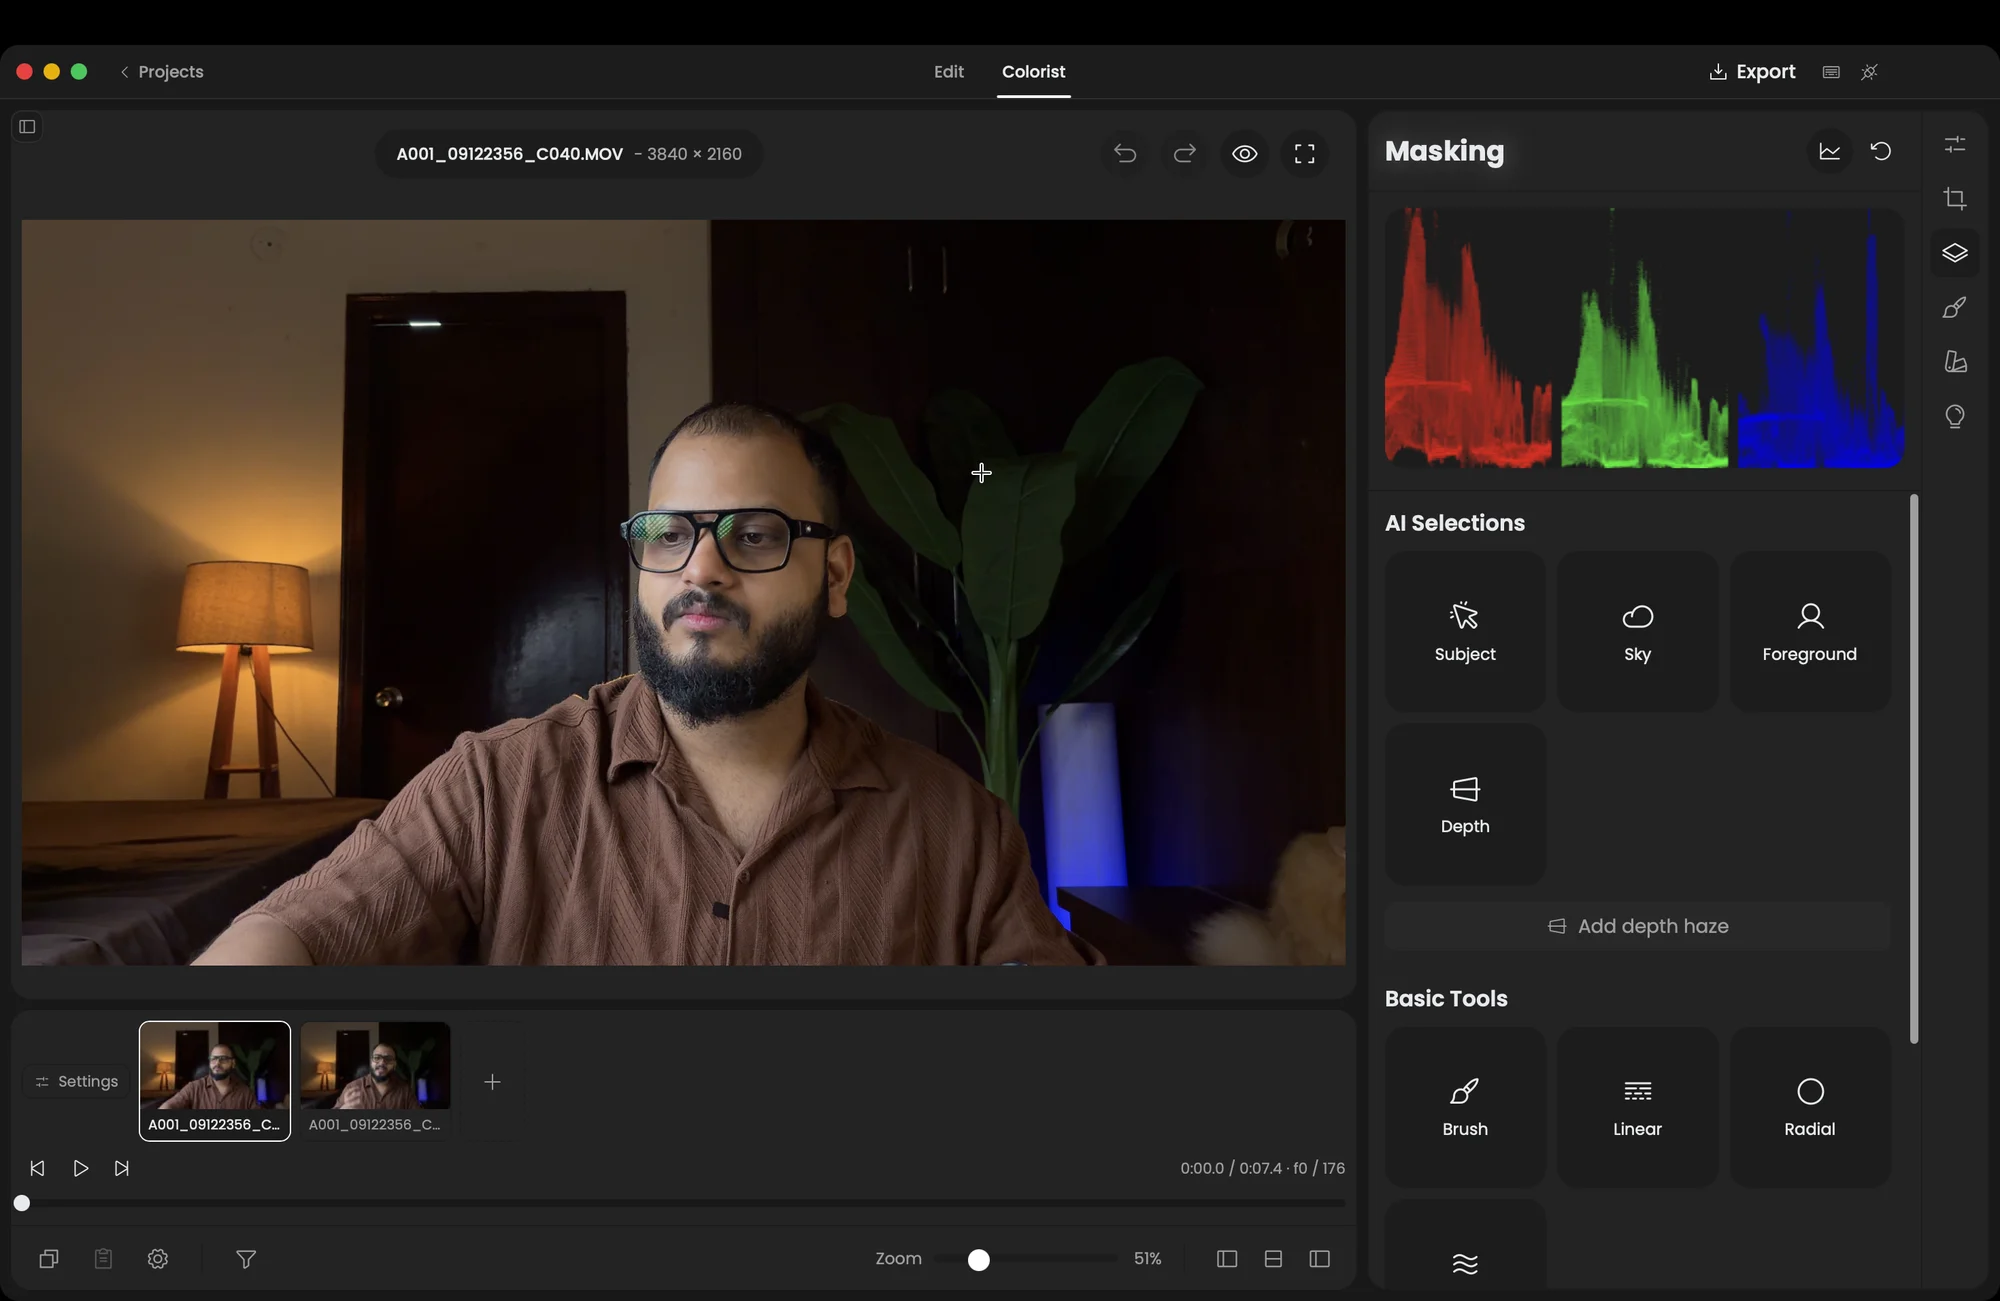
Task: Redo the last action
Action: pos(1185,154)
